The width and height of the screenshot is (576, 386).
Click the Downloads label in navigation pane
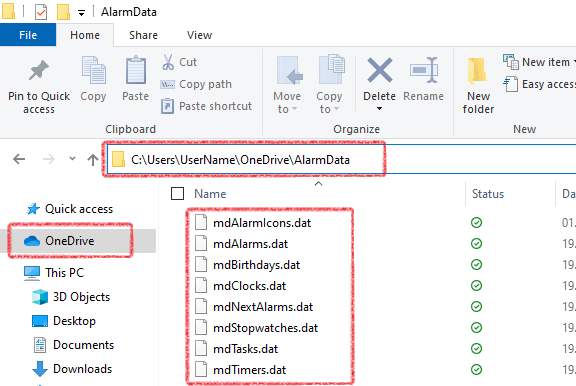point(82,369)
